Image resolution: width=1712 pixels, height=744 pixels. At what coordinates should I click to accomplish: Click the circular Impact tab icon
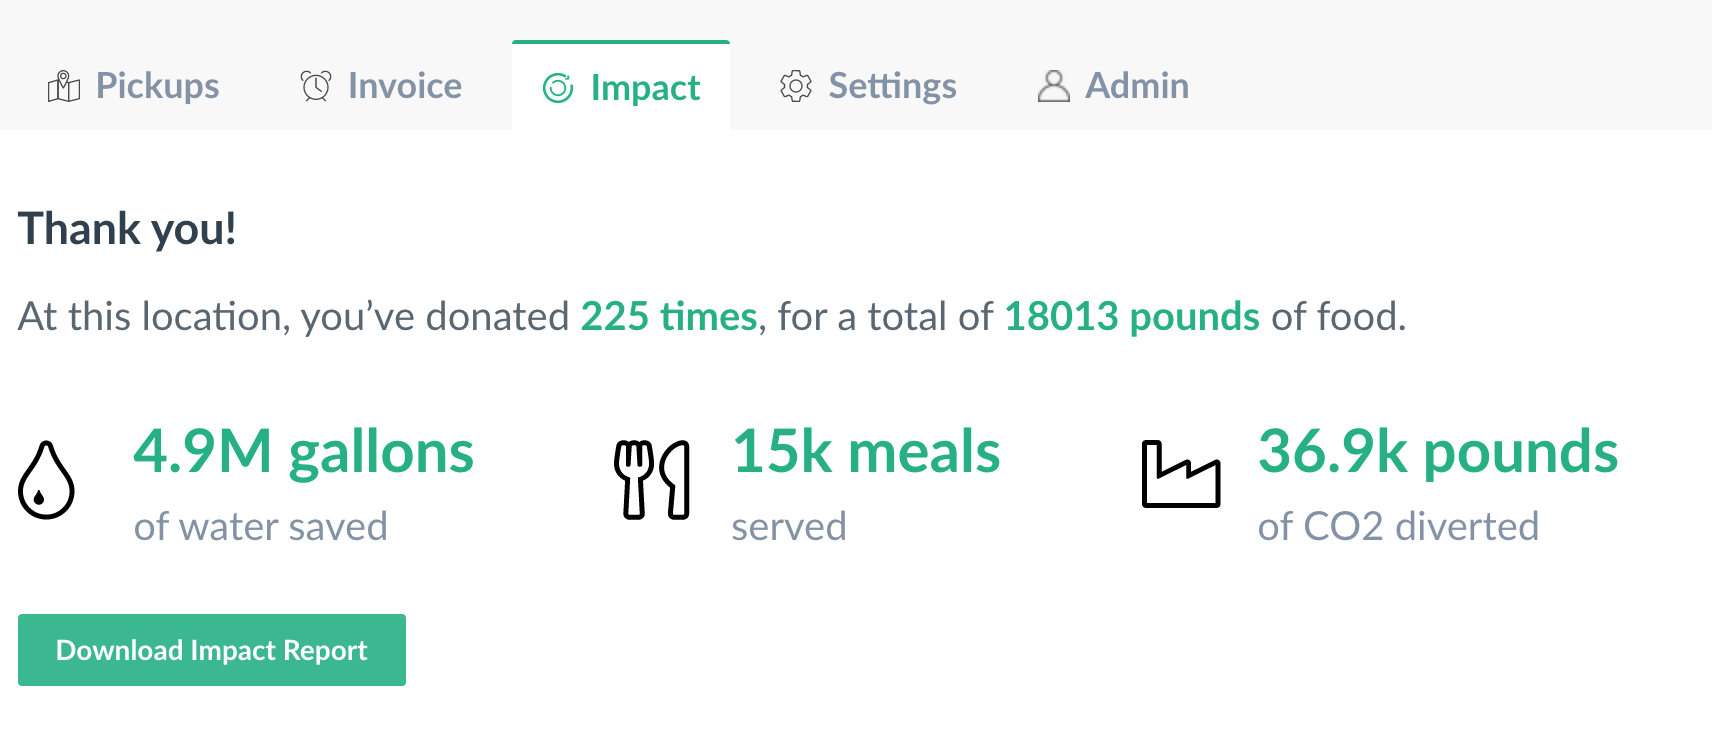point(558,88)
